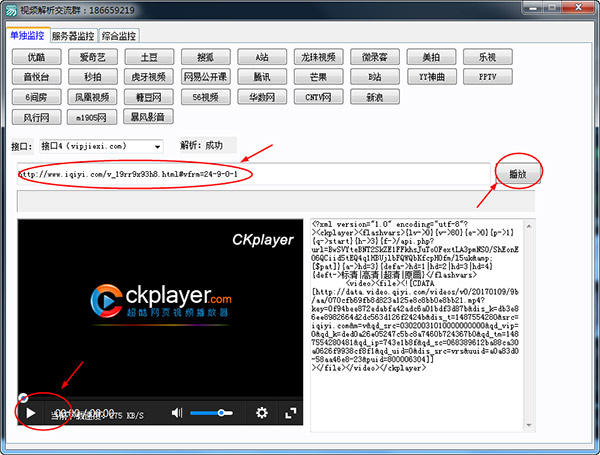Click the 播放 button
Screen dimensions: 600x455
tap(518, 174)
